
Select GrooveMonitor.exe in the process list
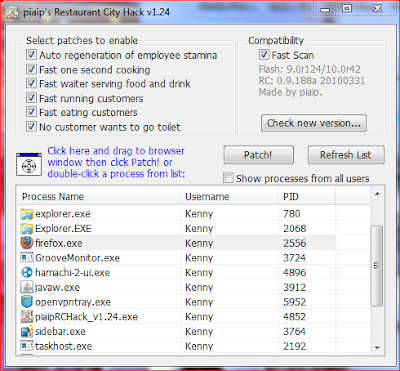(x=77, y=258)
